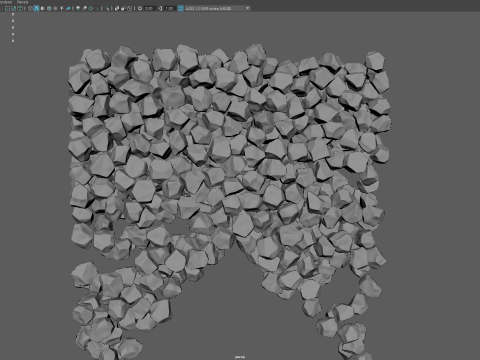Image resolution: width=480 pixels, height=360 pixels.
Task: Toggle Use All Lights icon
Action: click(x=62, y=8)
